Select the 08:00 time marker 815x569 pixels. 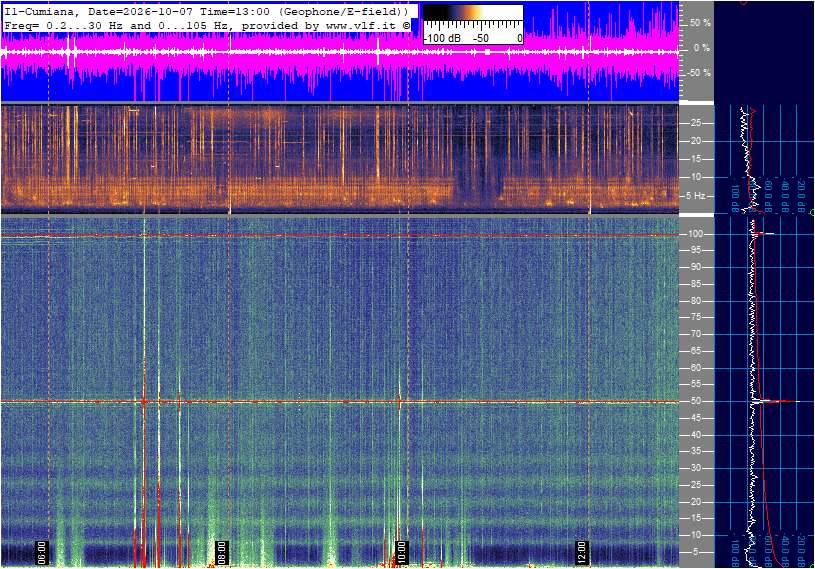point(221,552)
